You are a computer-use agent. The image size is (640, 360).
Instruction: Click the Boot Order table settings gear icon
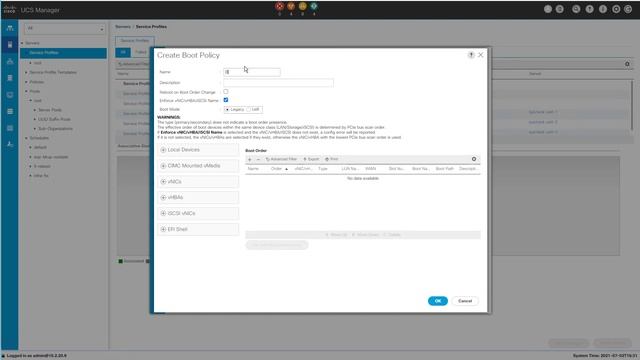click(474, 159)
